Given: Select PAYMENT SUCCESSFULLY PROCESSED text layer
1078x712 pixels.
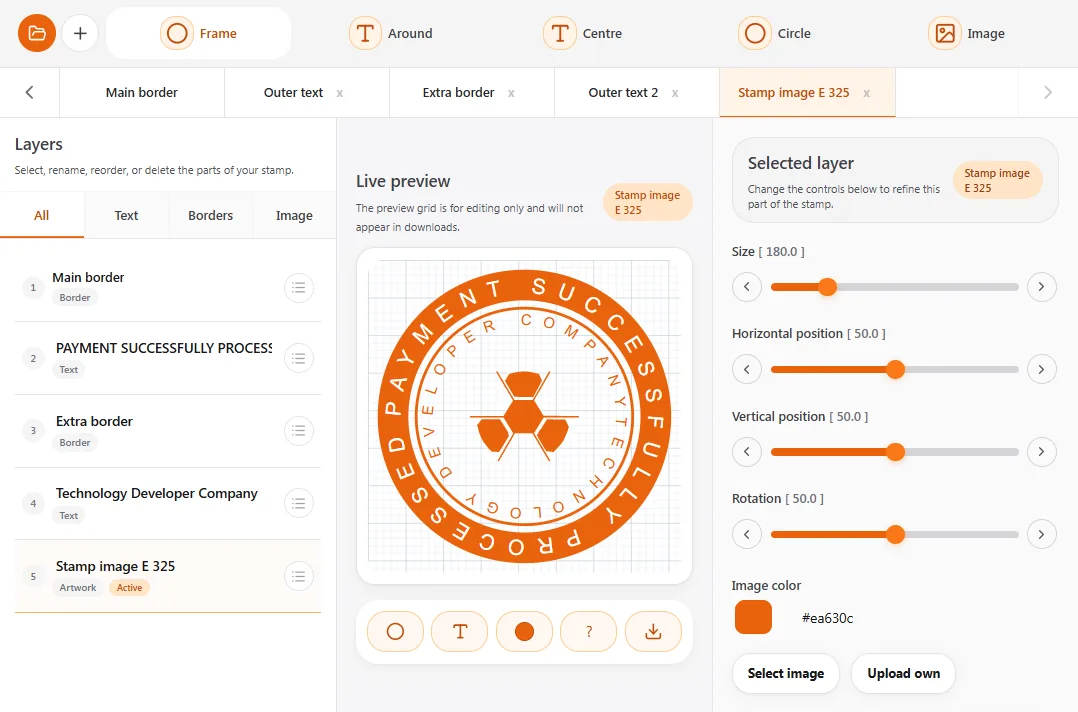Looking at the screenshot, I should (168, 358).
